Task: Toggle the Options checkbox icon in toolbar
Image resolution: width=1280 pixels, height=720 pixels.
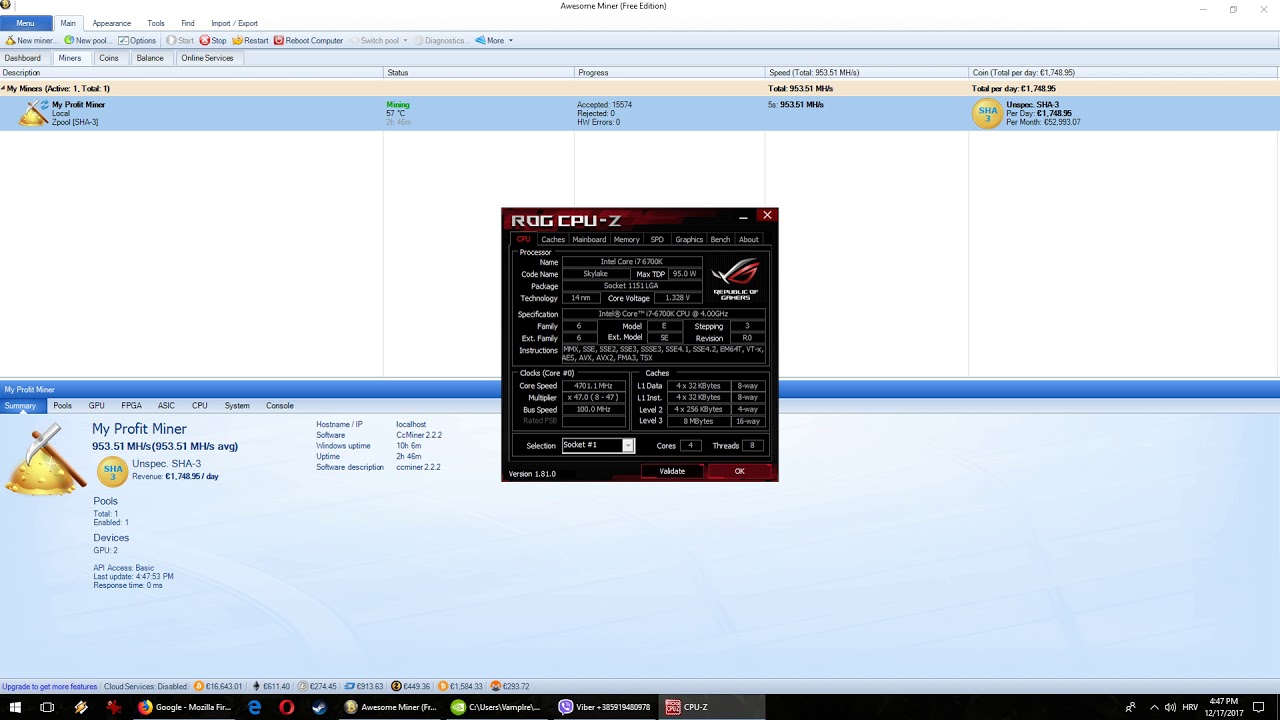Action: tap(123, 41)
